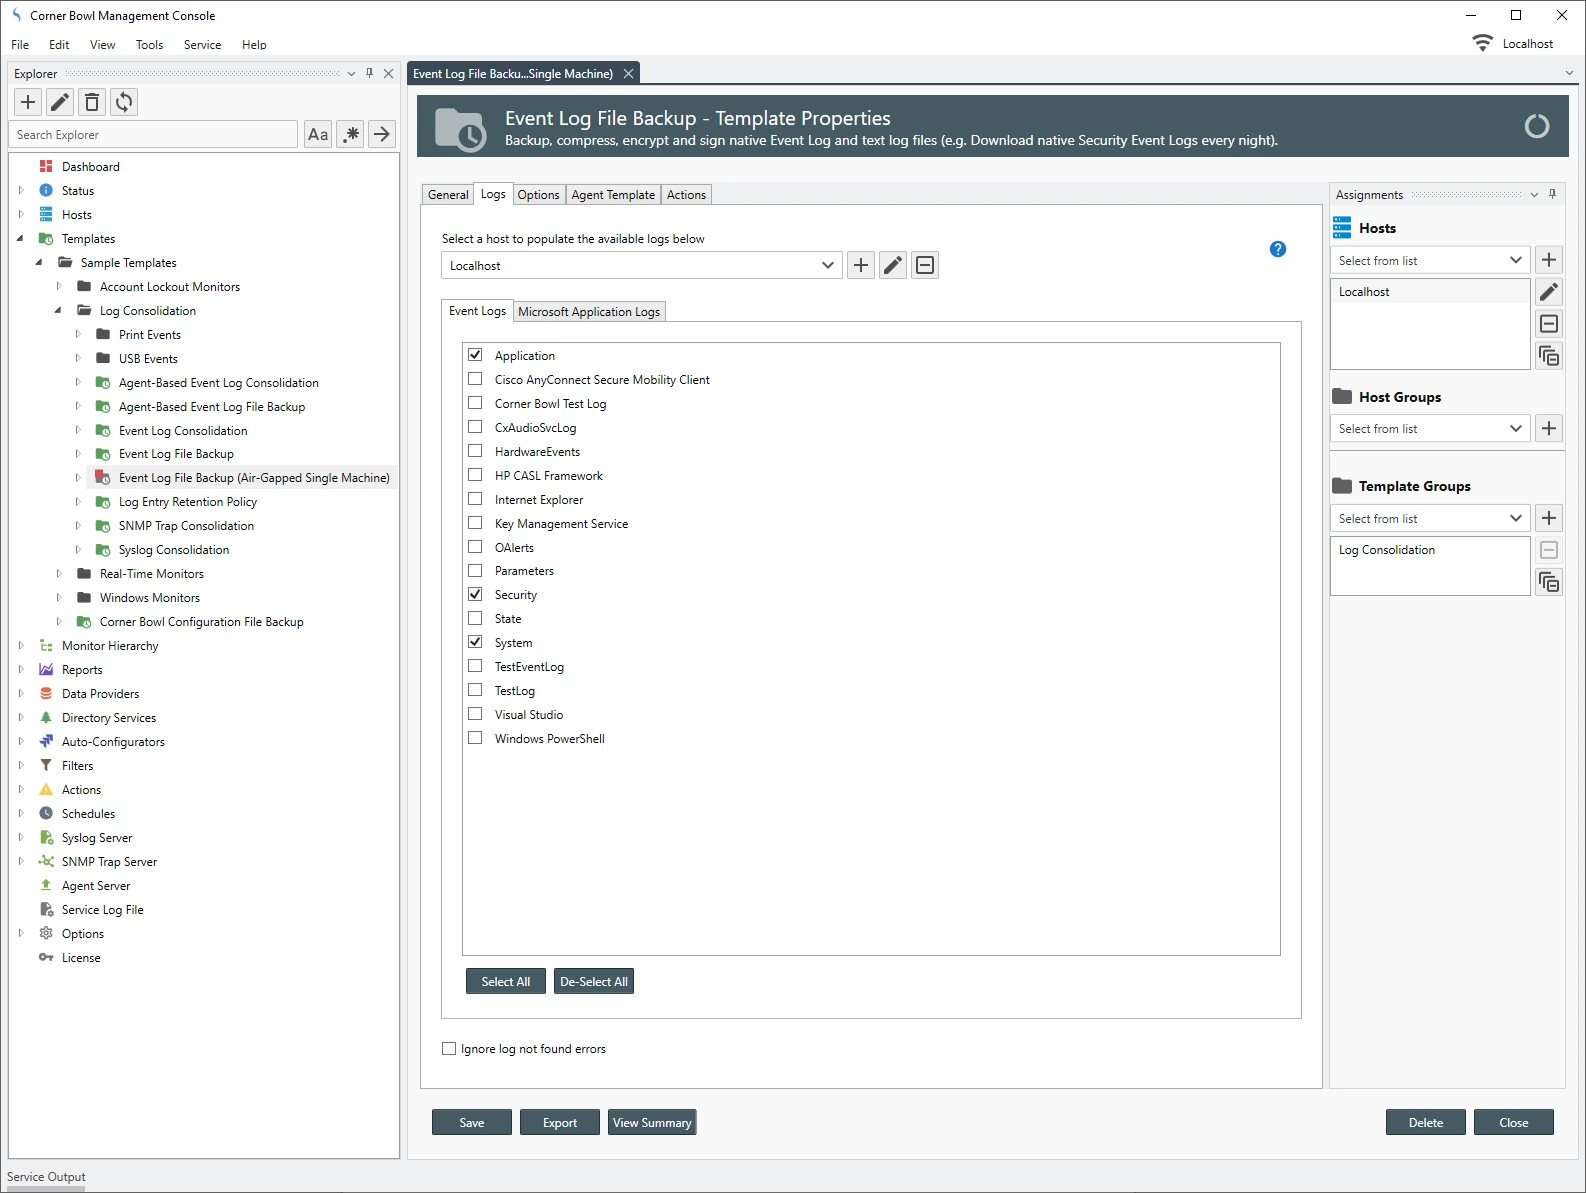Click the View Summary button
Viewport: 1586px width, 1193px height.
[x=652, y=1123]
